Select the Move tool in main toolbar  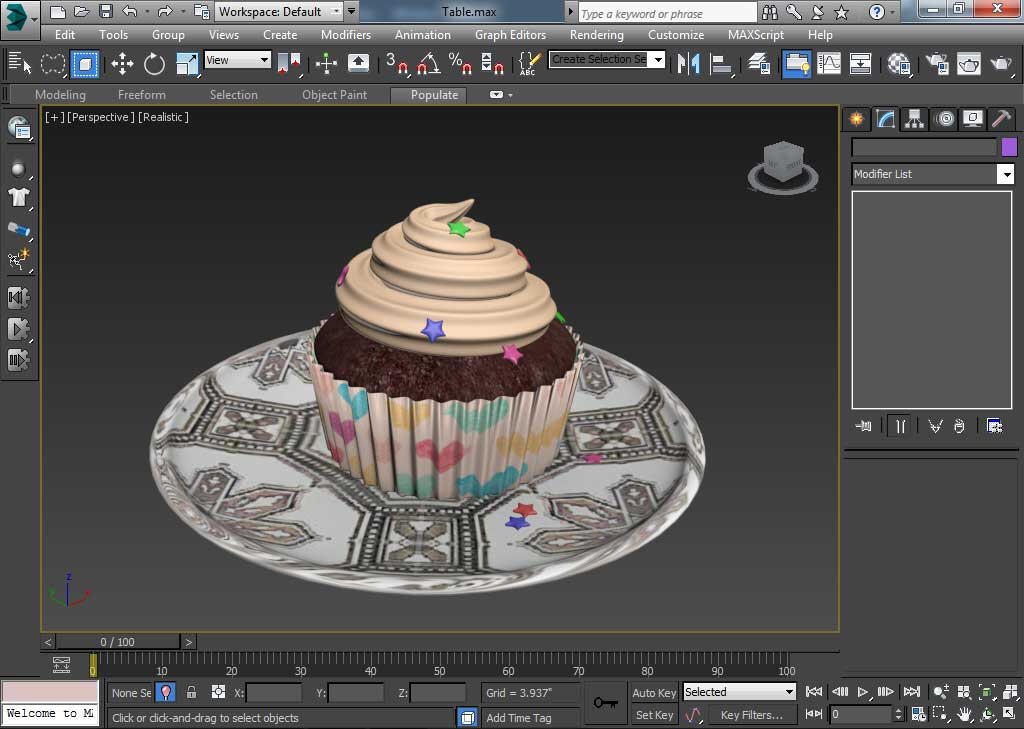[122, 64]
